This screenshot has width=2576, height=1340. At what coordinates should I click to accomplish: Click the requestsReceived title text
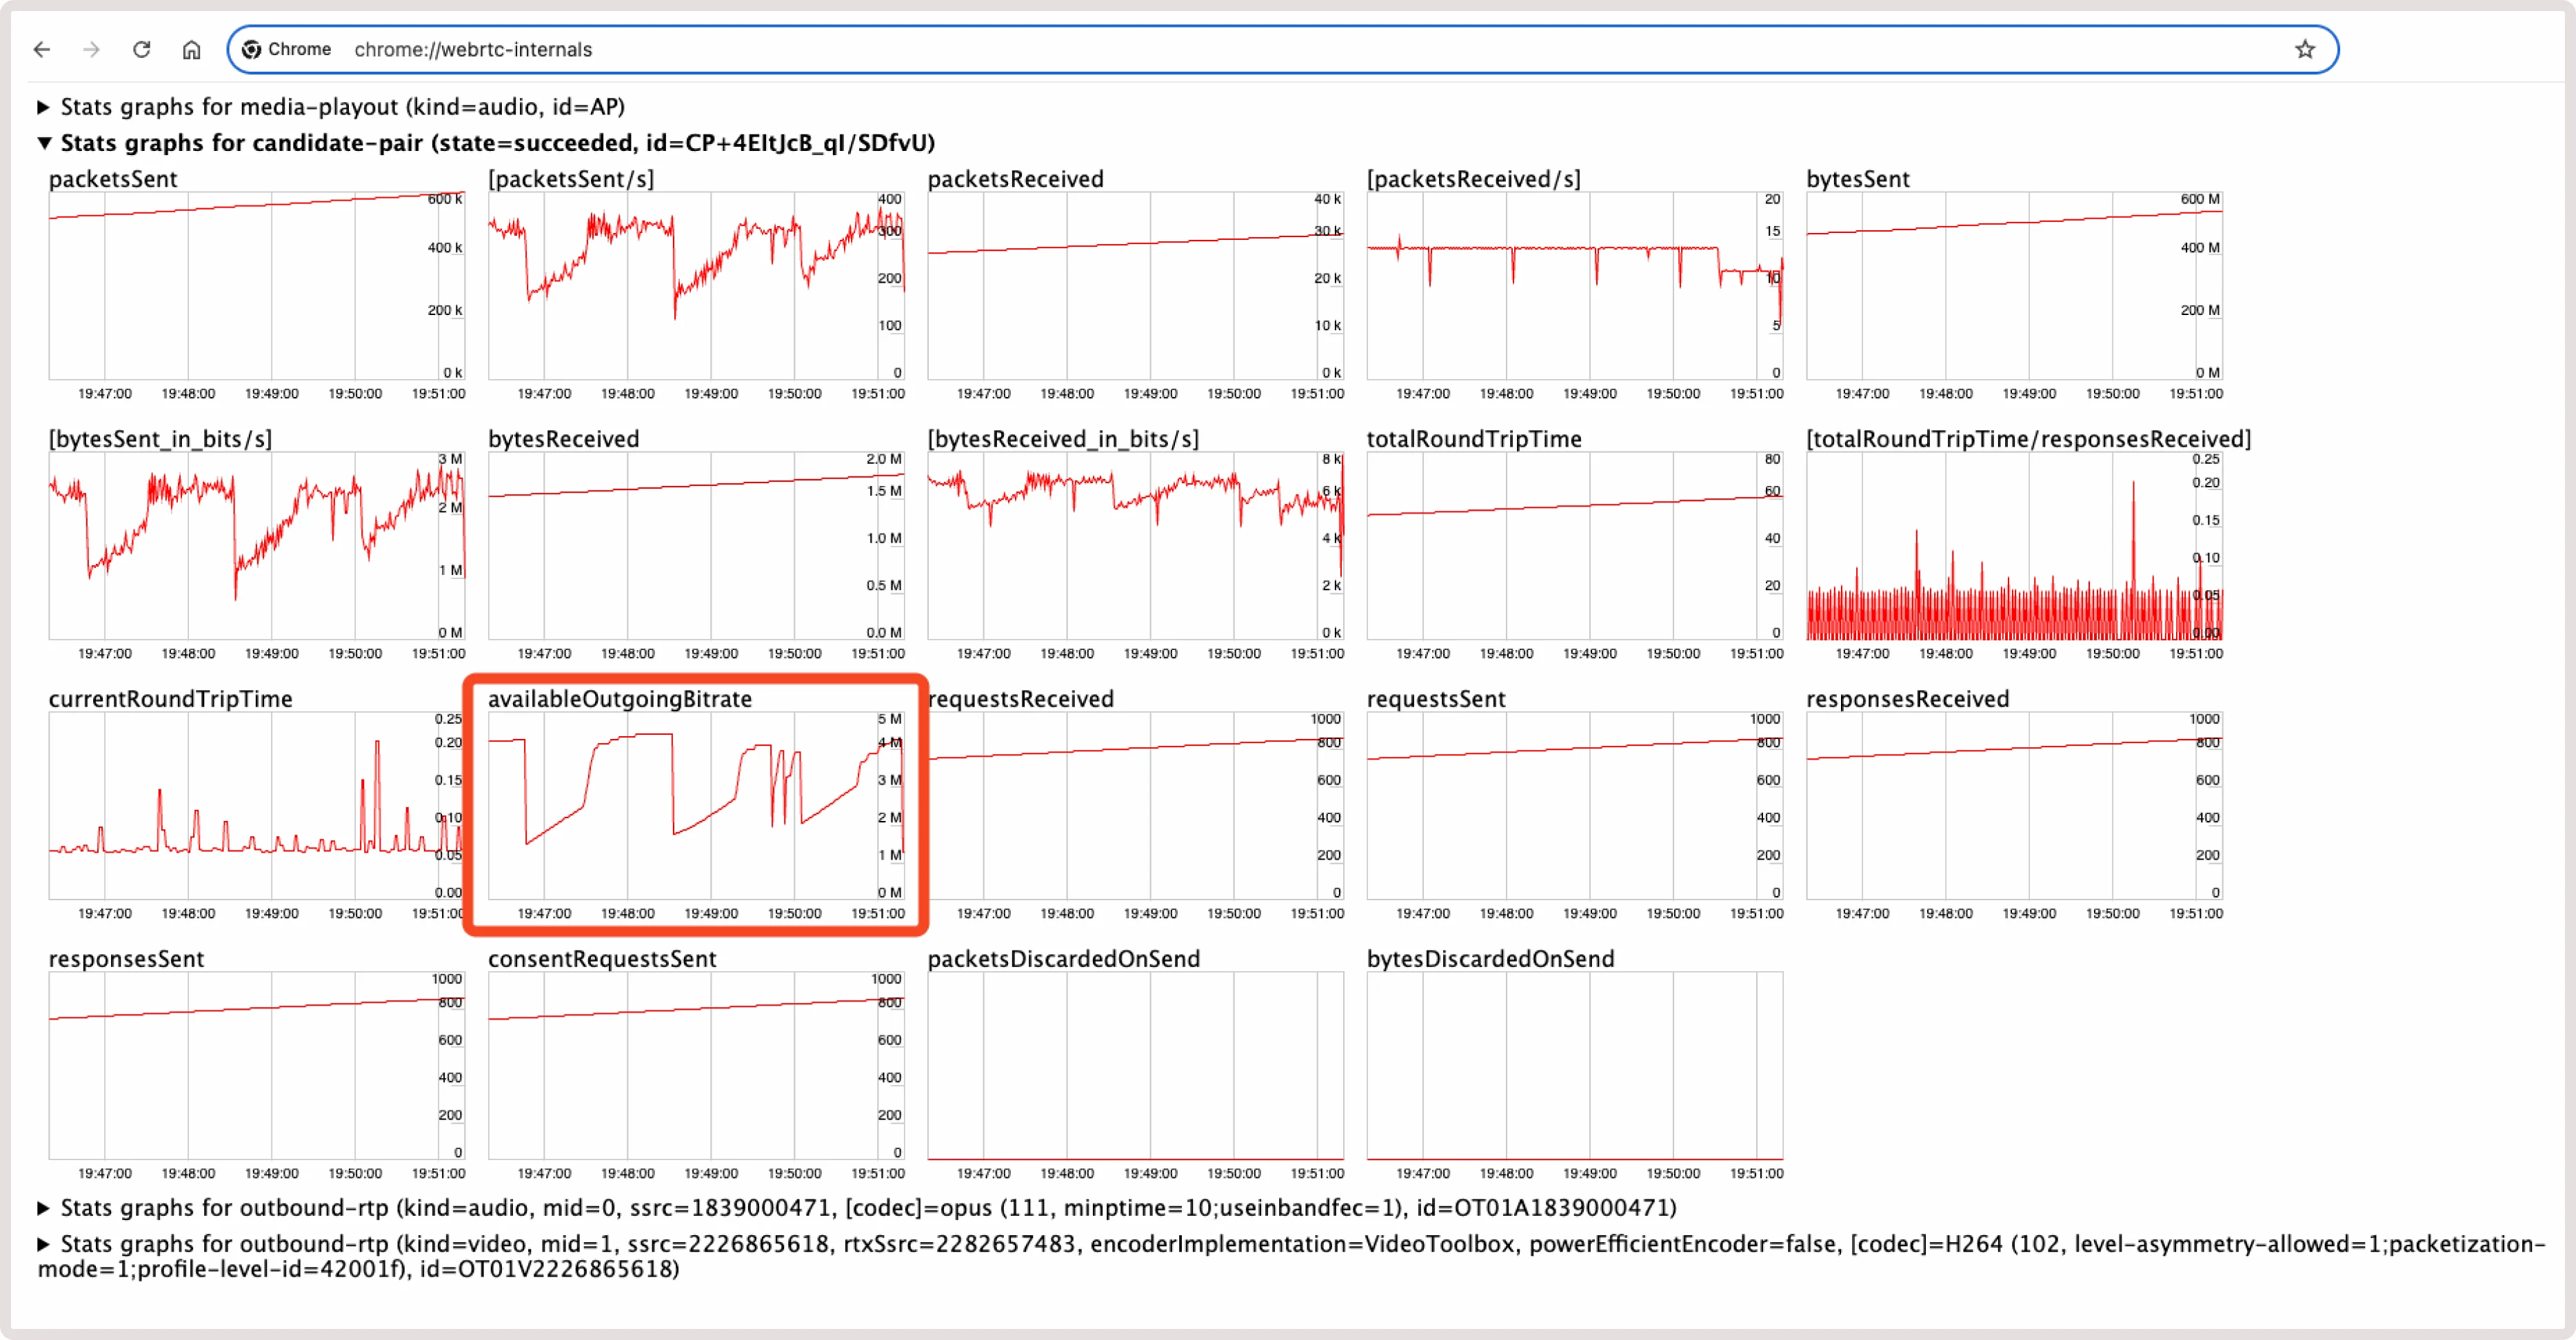1021,699
